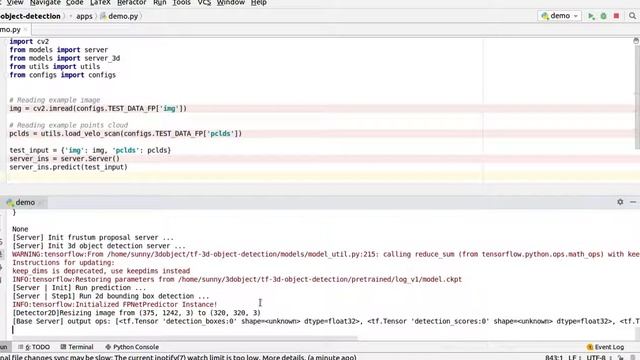This screenshot has height=360, width=640.
Task: Click the editor vertical scrollbar
Action: coord(637,97)
